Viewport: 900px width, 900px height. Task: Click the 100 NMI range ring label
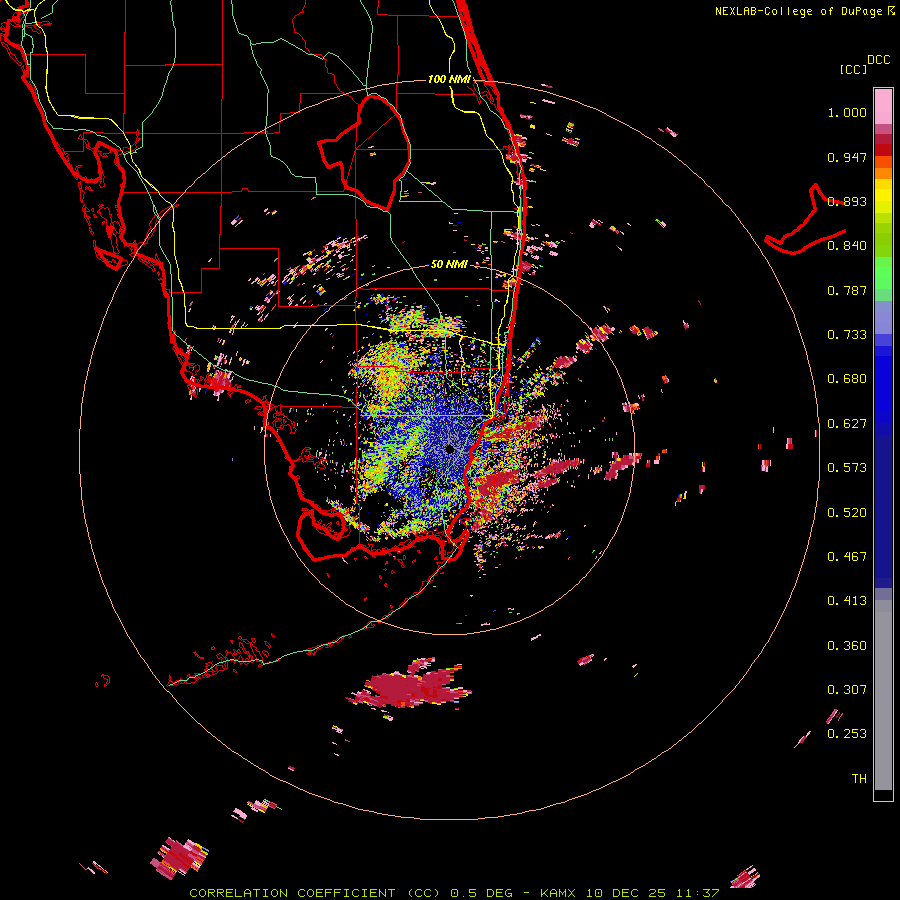pyautogui.click(x=449, y=79)
